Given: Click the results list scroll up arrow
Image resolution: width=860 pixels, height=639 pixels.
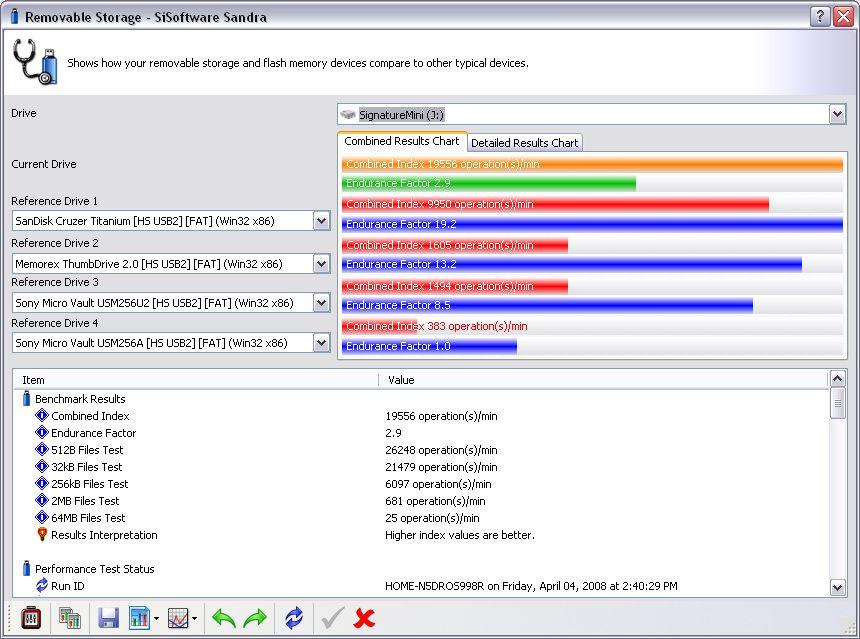Looking at the screenshot, I should click(x=837, y=378).
